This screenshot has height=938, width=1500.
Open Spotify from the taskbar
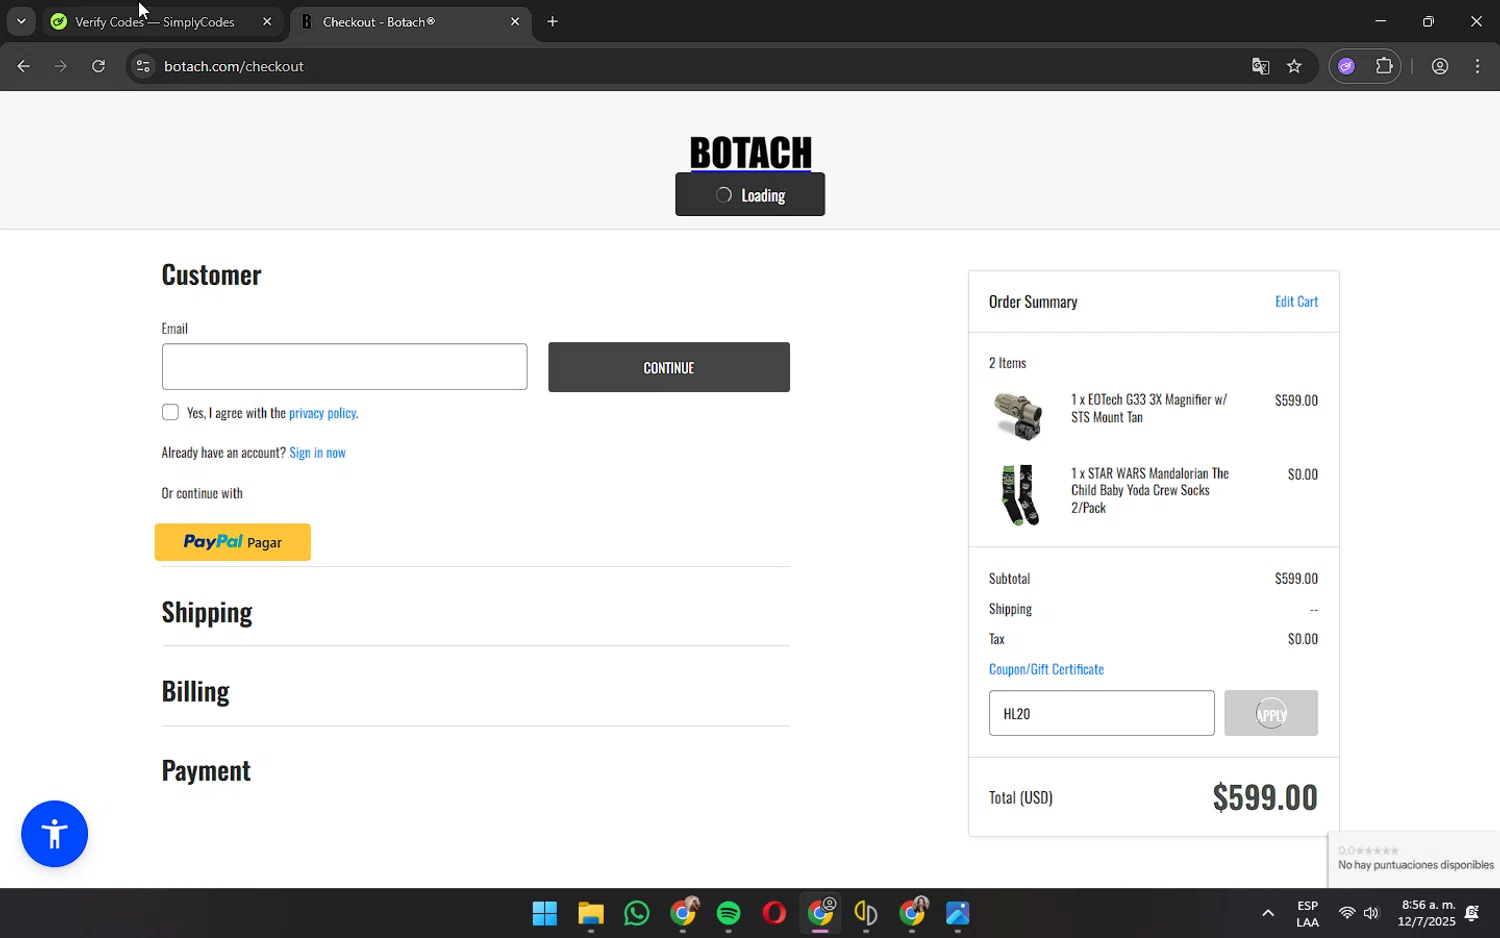729,913
